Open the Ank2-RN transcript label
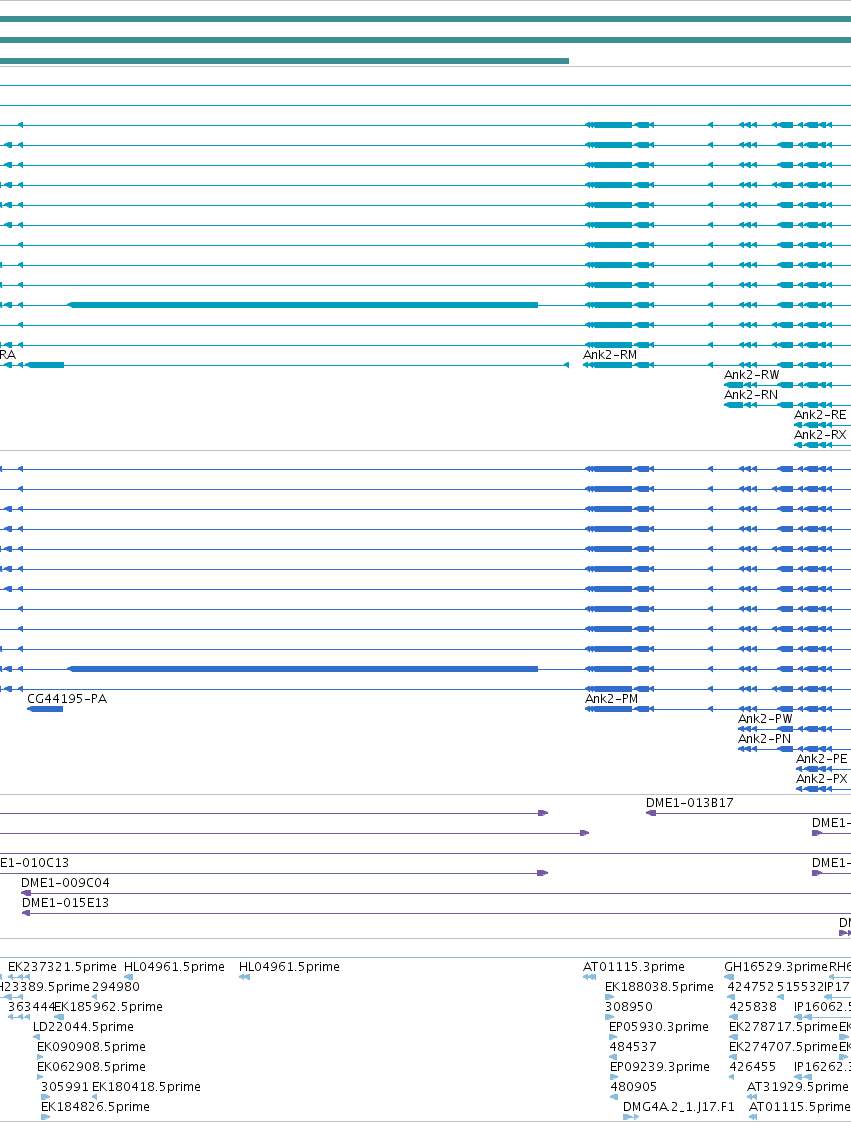 coord(751,395)
